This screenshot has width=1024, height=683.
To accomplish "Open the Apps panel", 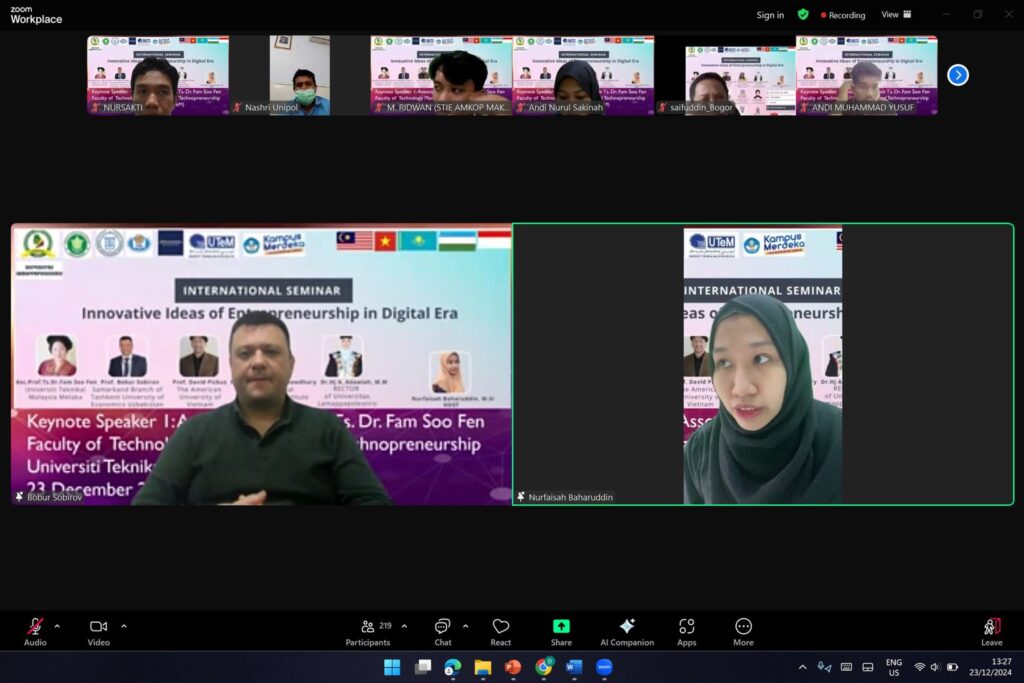I will click(x=686, y=631).
